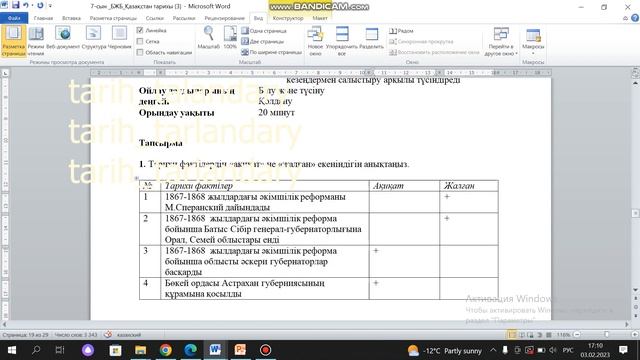Click the tab stop selector at ruler corner
This screenshot has width=640, height=360.
pyautogui.click(x=5, y=73)
